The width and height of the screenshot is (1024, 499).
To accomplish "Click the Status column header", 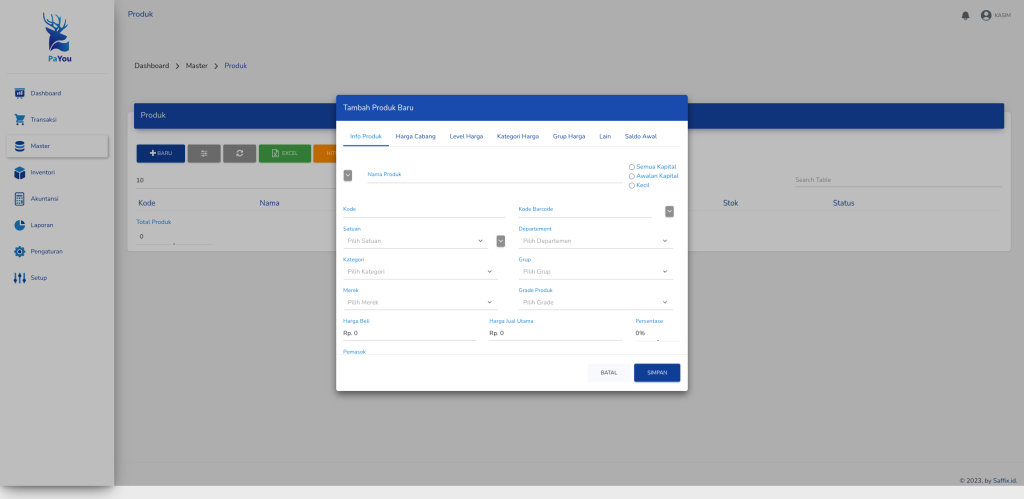I will 843,203.
